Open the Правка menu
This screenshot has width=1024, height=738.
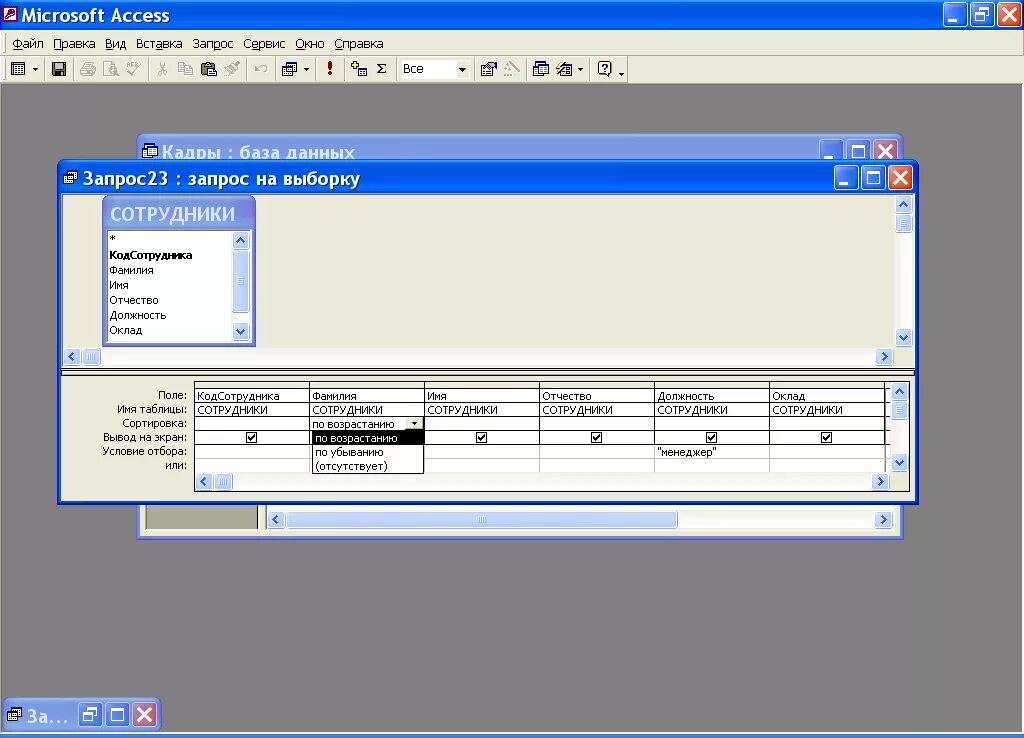[x=74, y=44]
